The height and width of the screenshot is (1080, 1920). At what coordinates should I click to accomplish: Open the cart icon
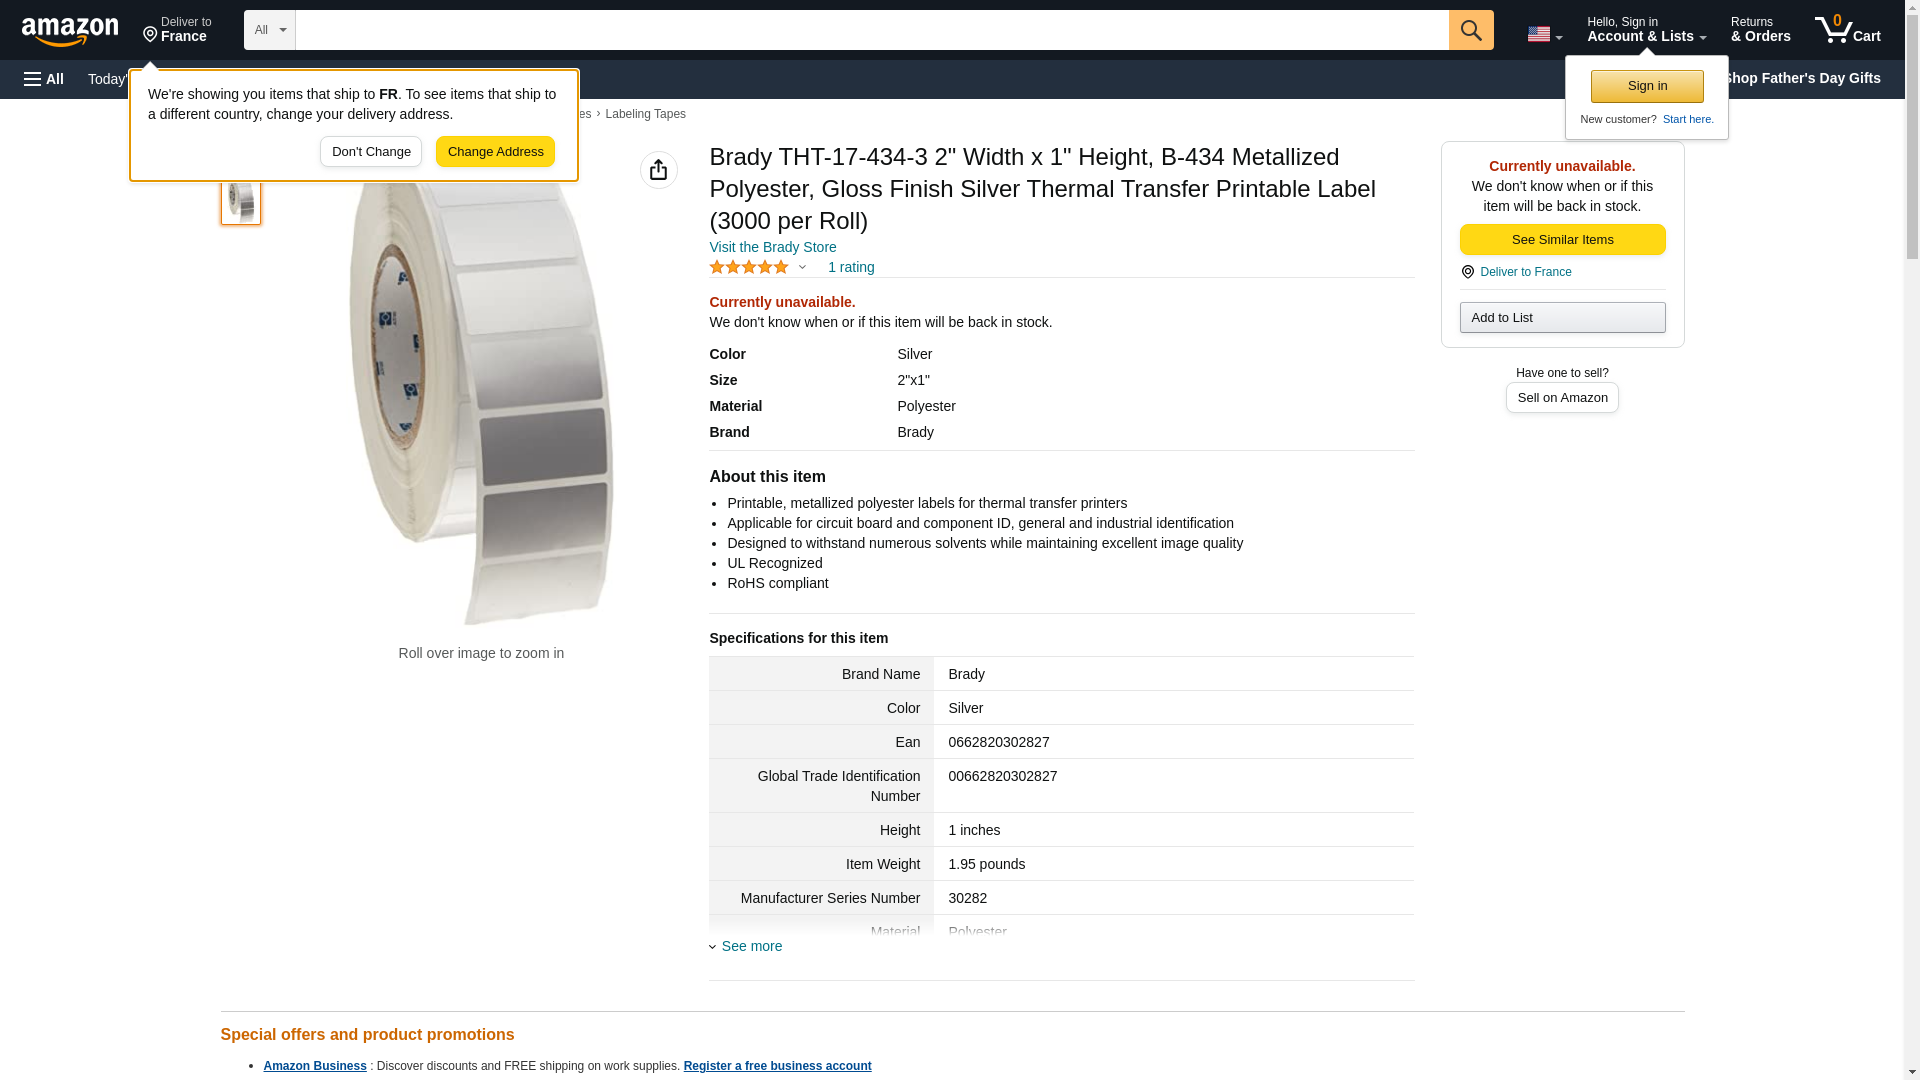click(x=1847, y=30)
